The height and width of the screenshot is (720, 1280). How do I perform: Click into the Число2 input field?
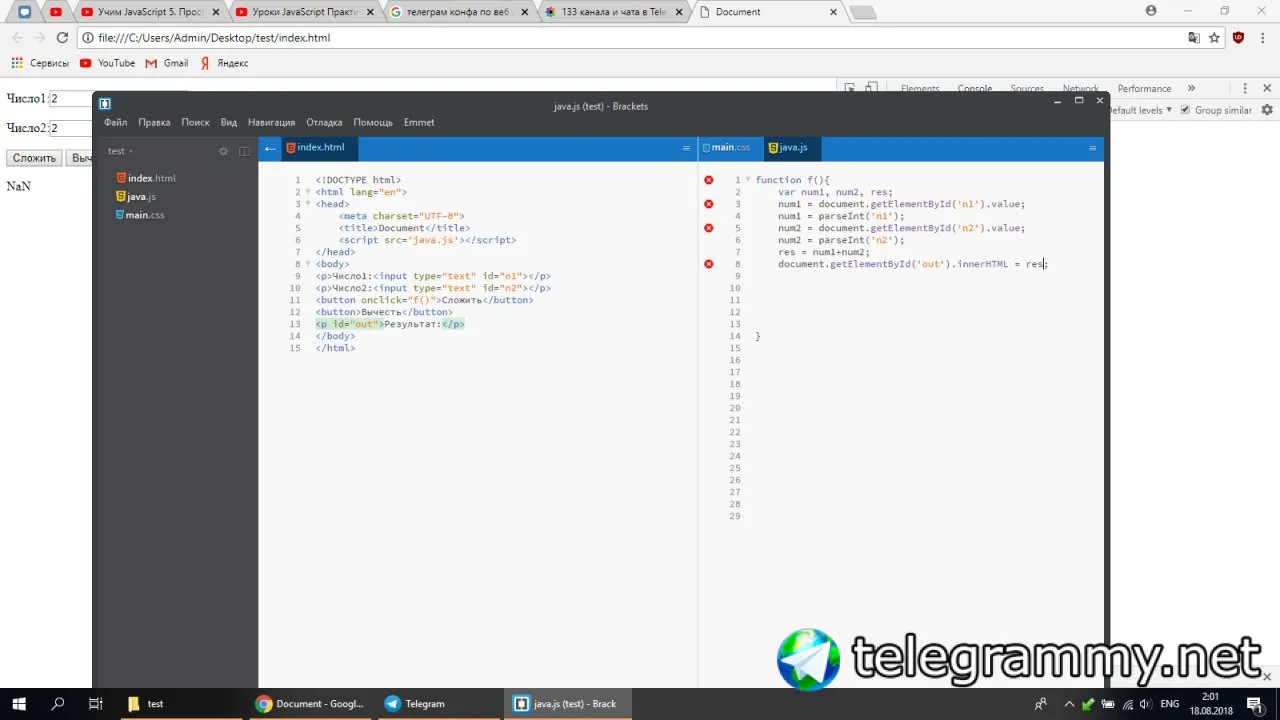(70, 128)
